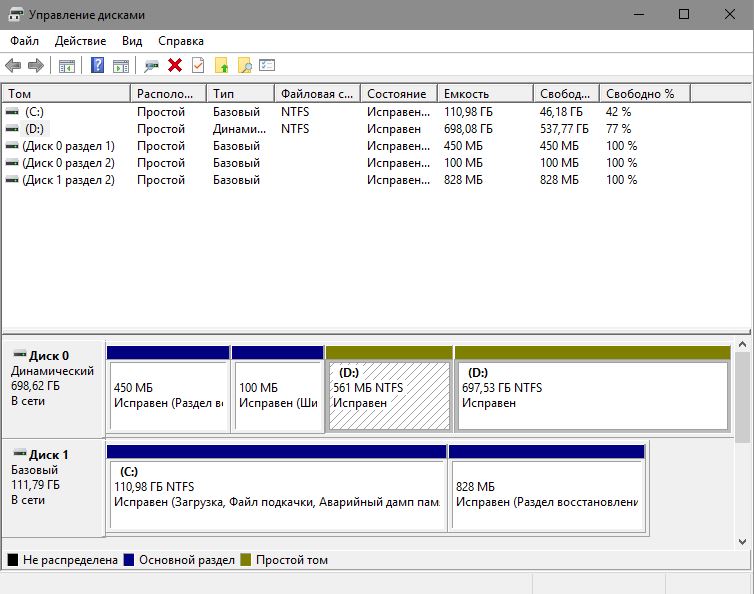Image resolution: width=754 pixels, height=594 pixels.
Task: Click the Forward arrow in toolbar
Action: coord(35,66)
